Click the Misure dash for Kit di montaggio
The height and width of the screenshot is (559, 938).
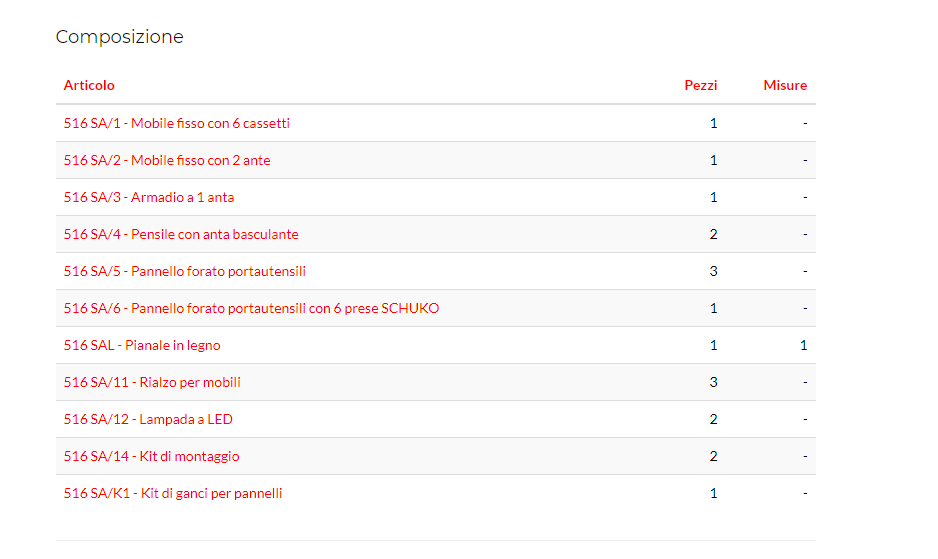(x=804, y=456)
